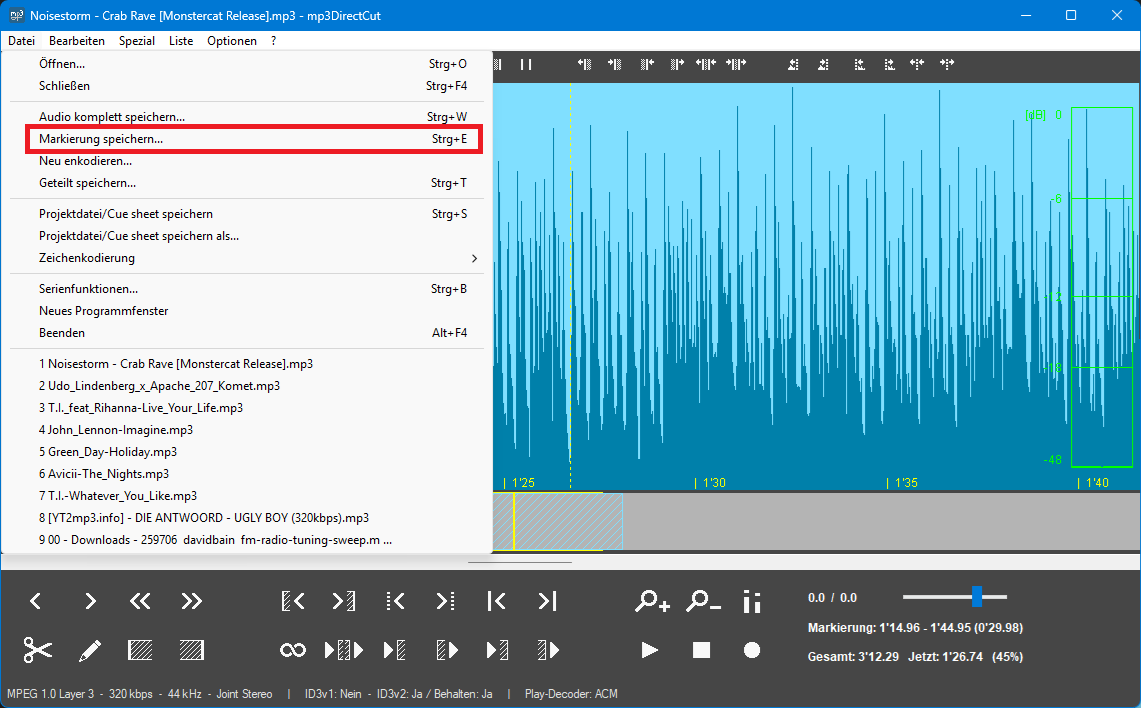The image size is (1141, 708).
Task: Zoom out of the waveform with the minus magnifier
Action: coord(701,601)
